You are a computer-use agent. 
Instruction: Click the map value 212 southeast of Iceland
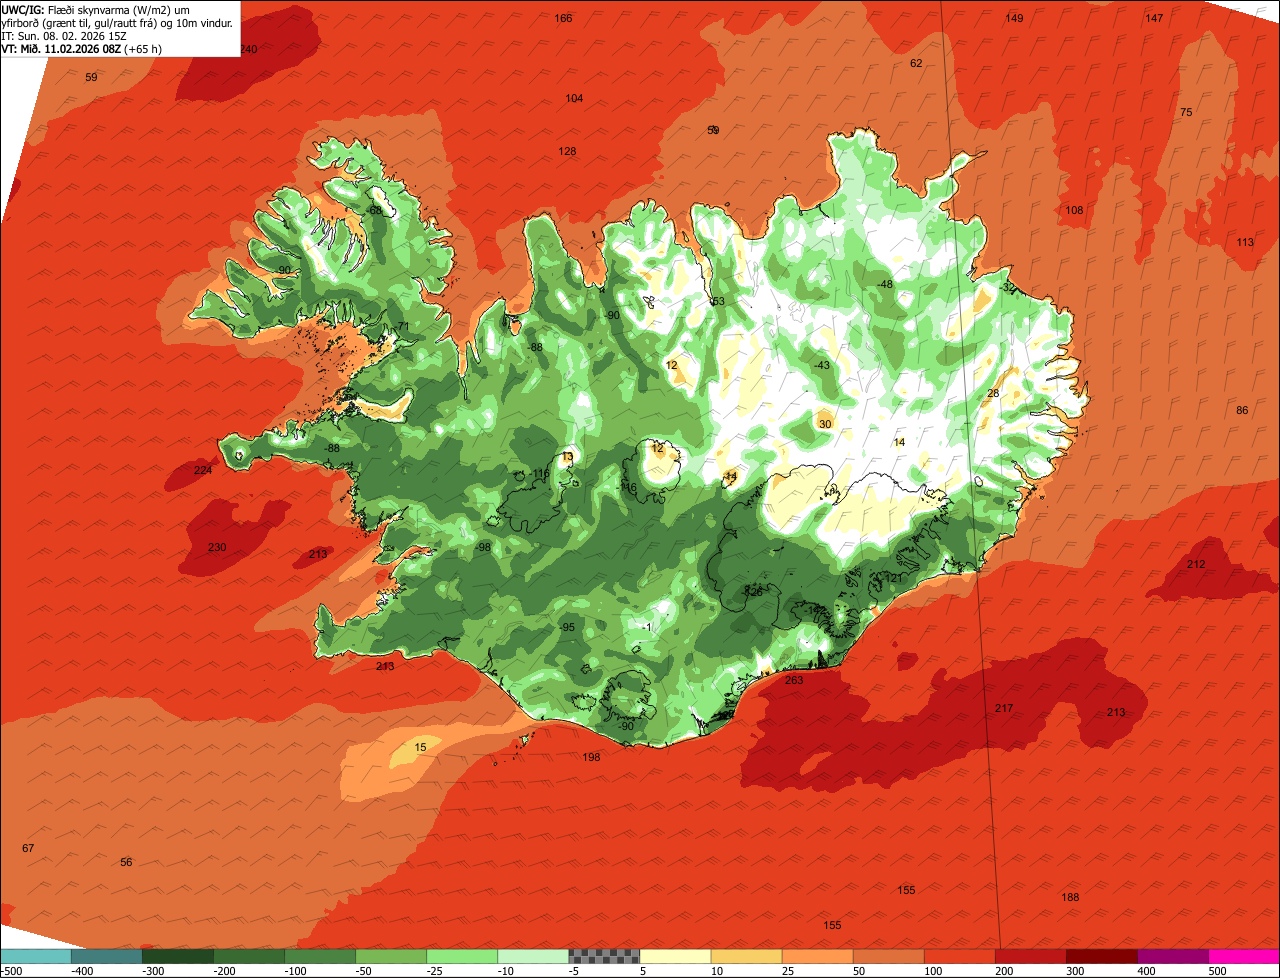point(1196,564)
